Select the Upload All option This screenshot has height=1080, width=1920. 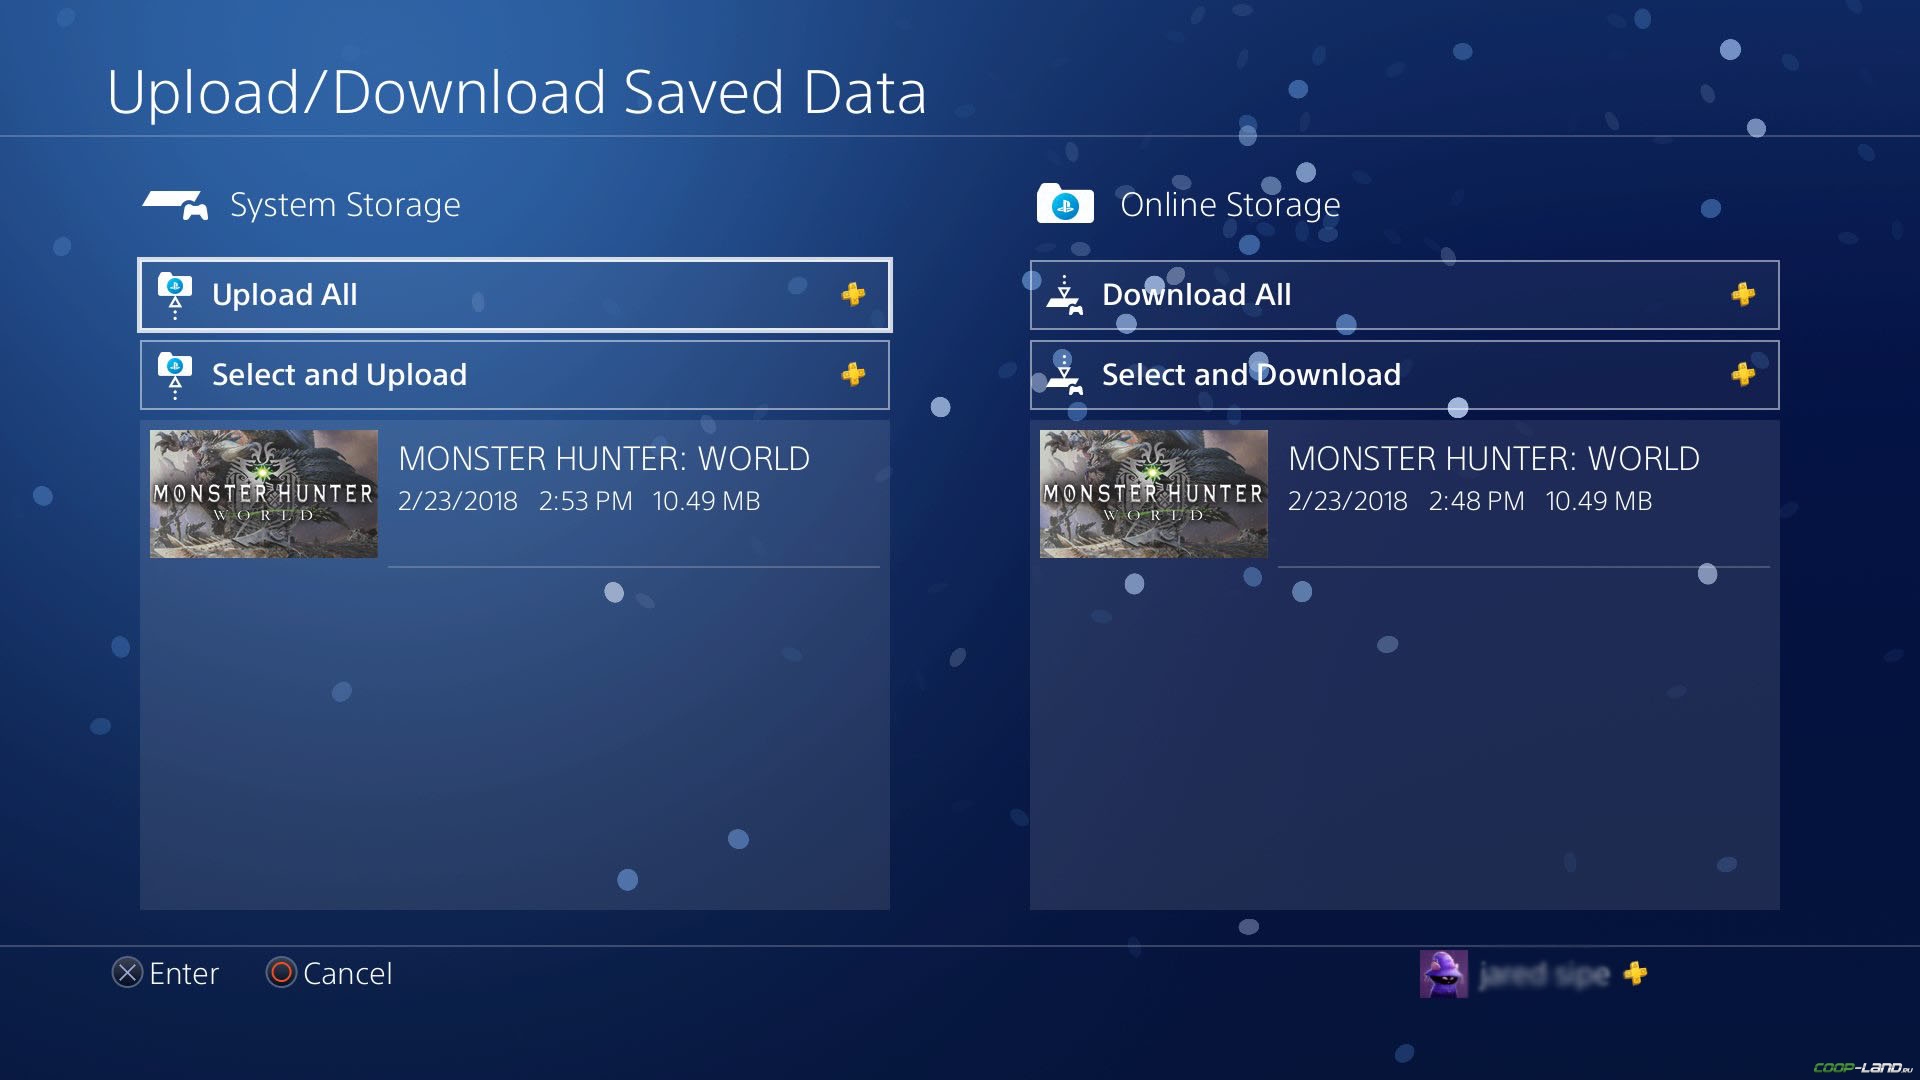click(x=514, y=295)
